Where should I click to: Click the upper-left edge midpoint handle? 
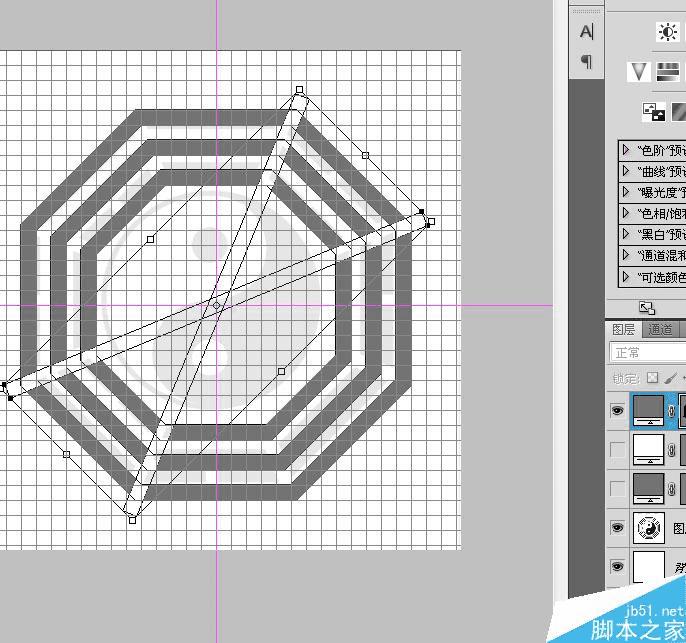[x=150, y=239]
